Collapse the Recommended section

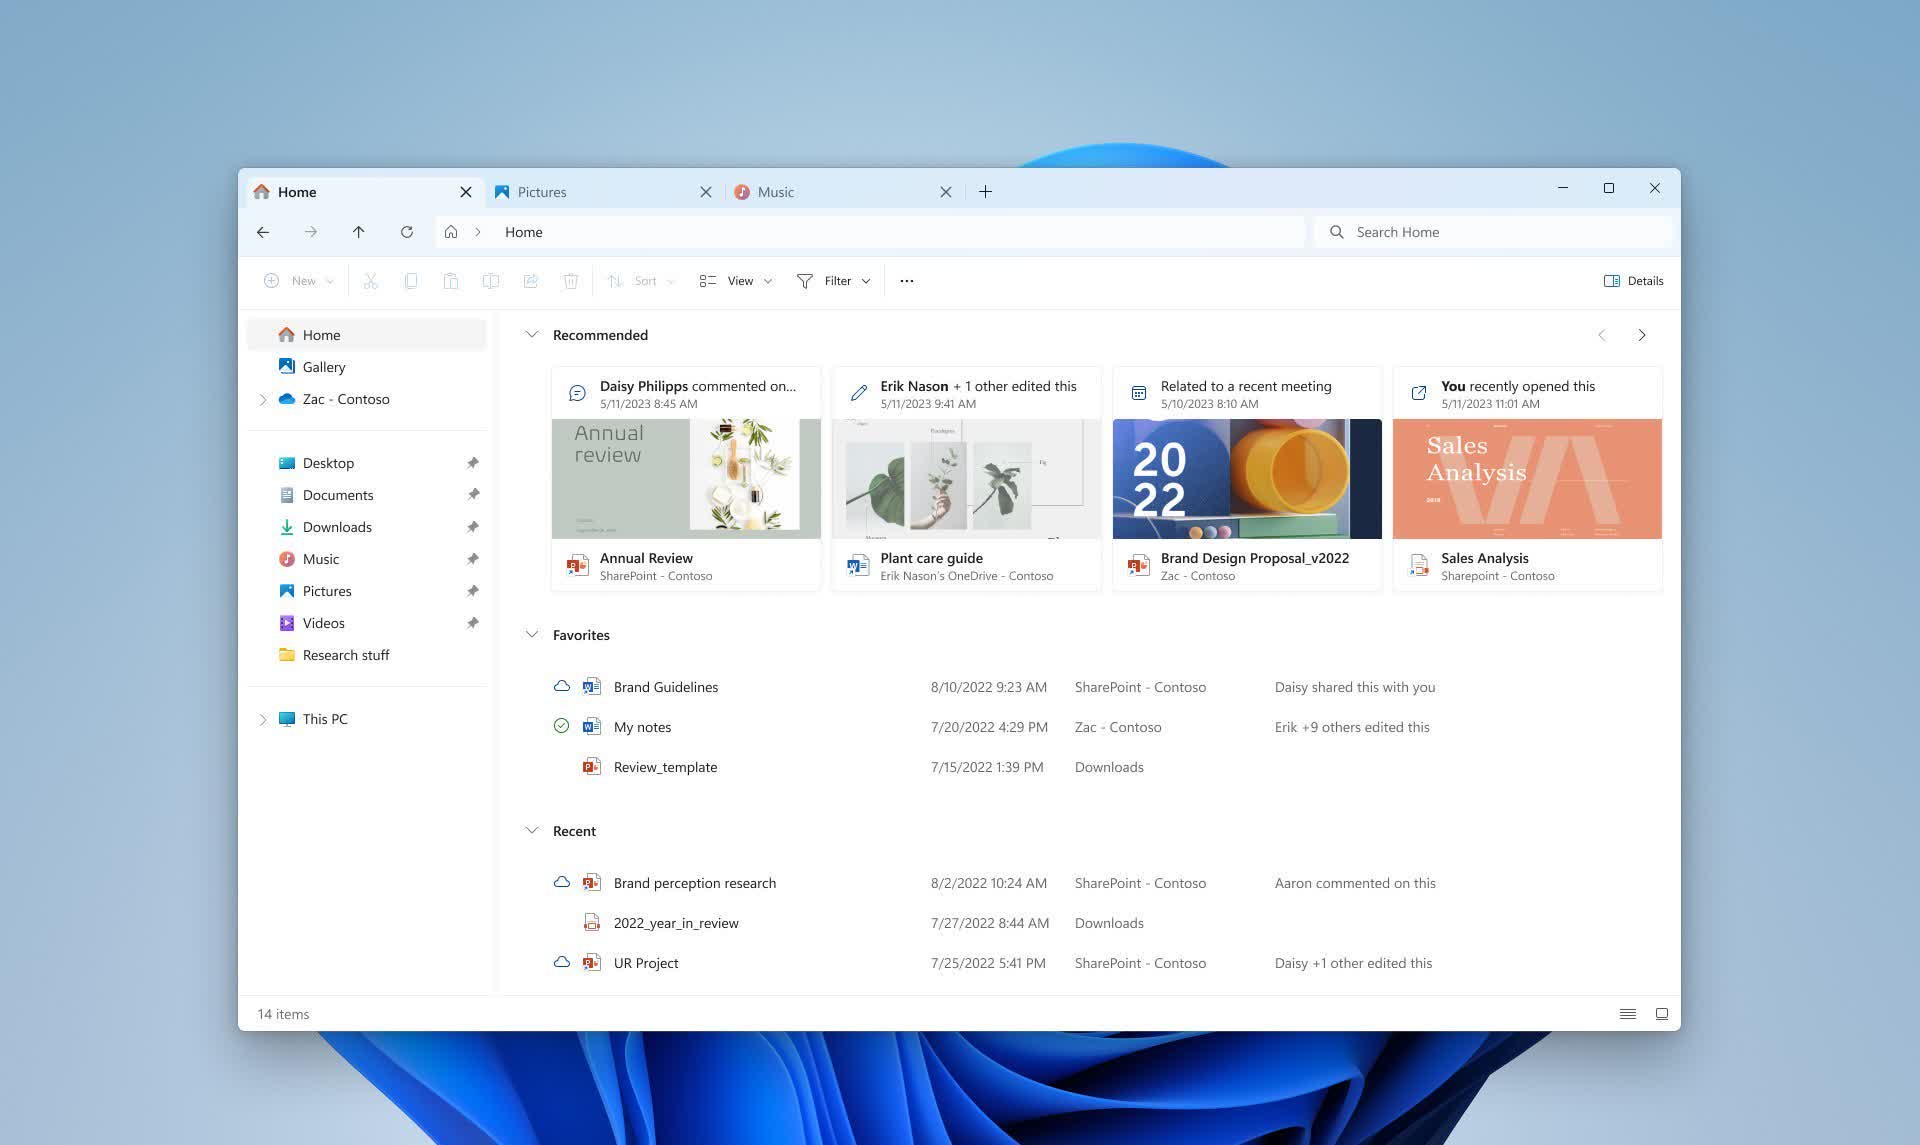(531, 334)
